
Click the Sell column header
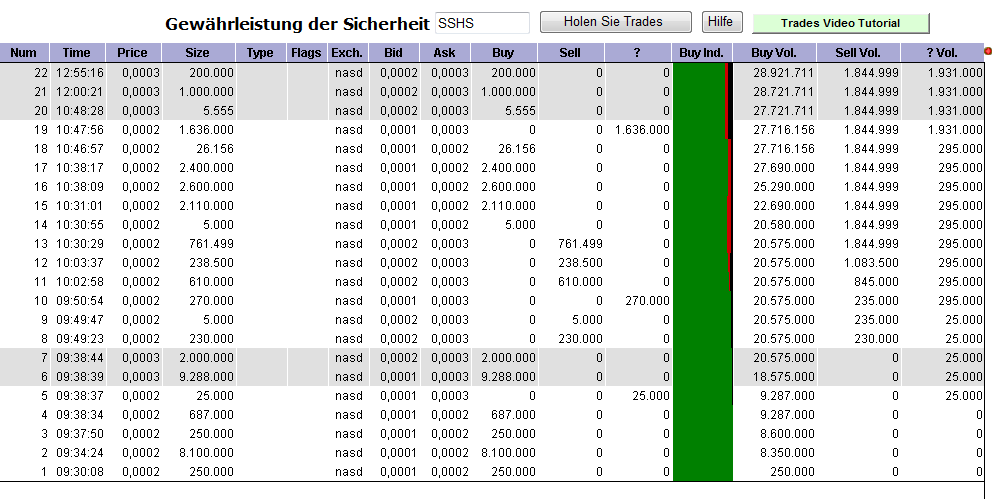[570, 53]
